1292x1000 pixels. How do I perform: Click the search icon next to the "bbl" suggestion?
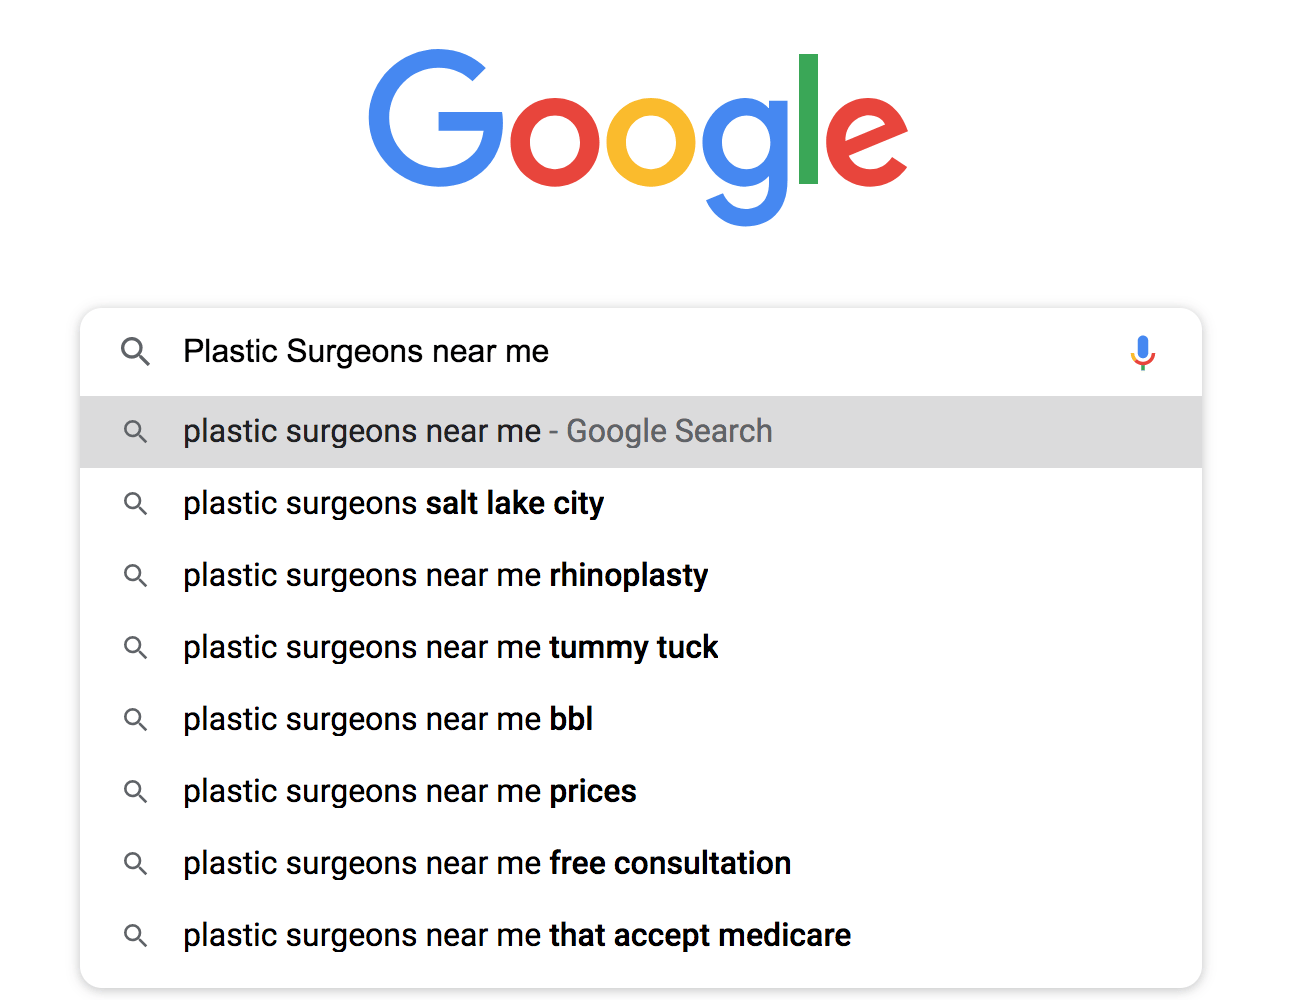click(x=136, y=719)
